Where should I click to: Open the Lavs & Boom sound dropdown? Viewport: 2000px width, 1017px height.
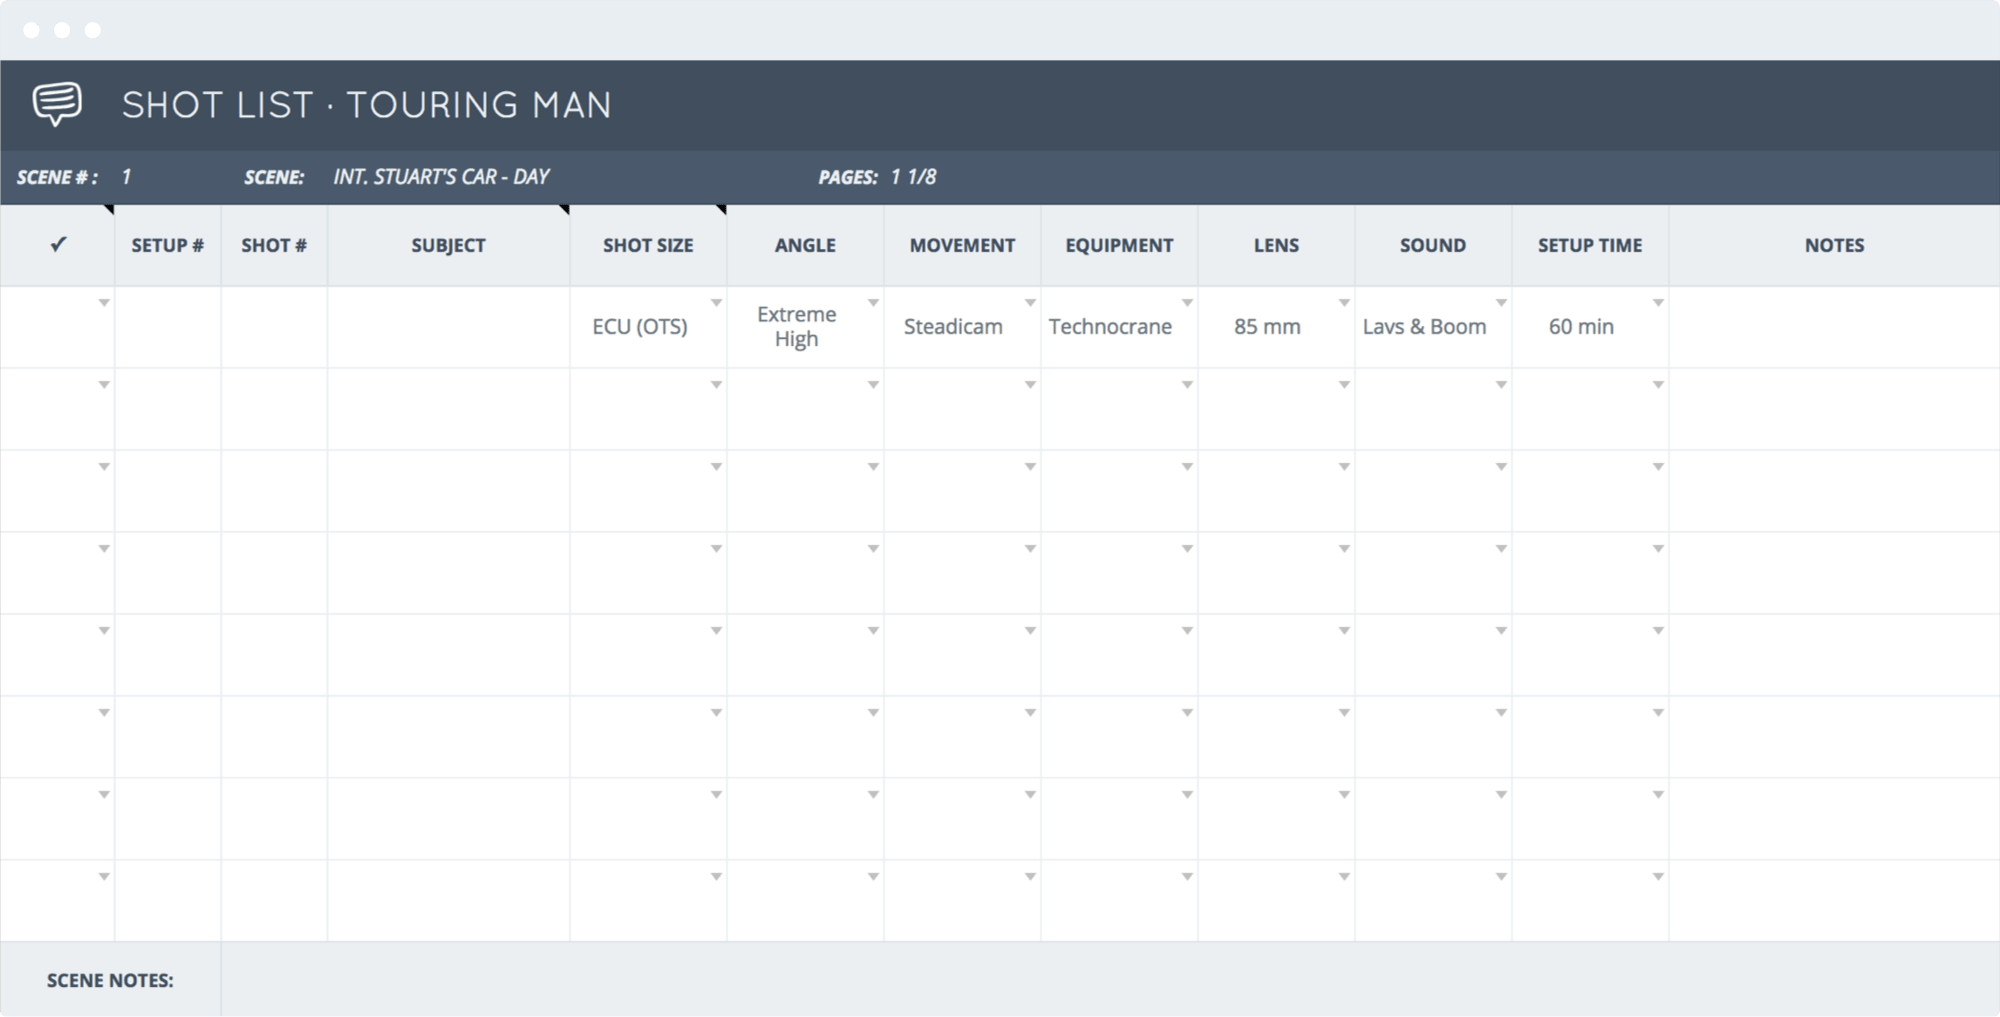coord(1501,303)
